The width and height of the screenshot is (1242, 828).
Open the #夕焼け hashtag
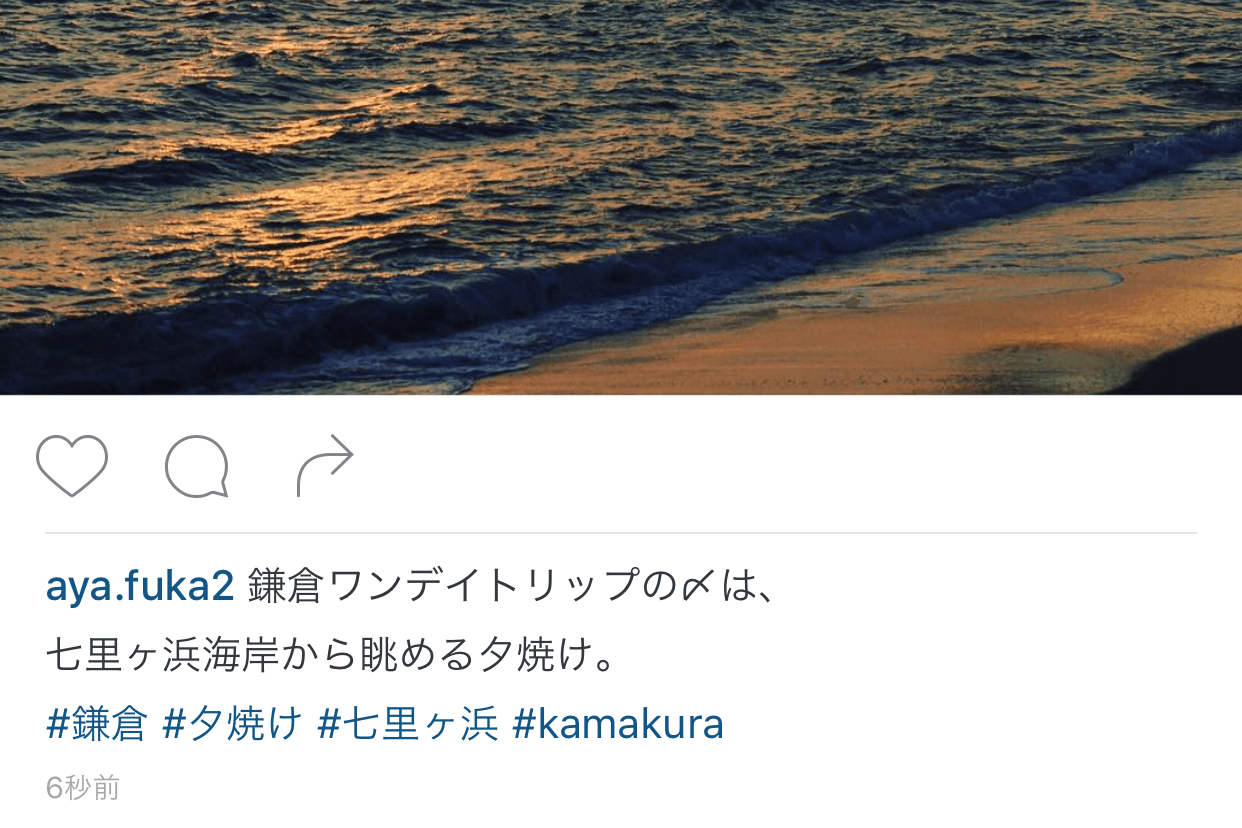pos(232,724)
